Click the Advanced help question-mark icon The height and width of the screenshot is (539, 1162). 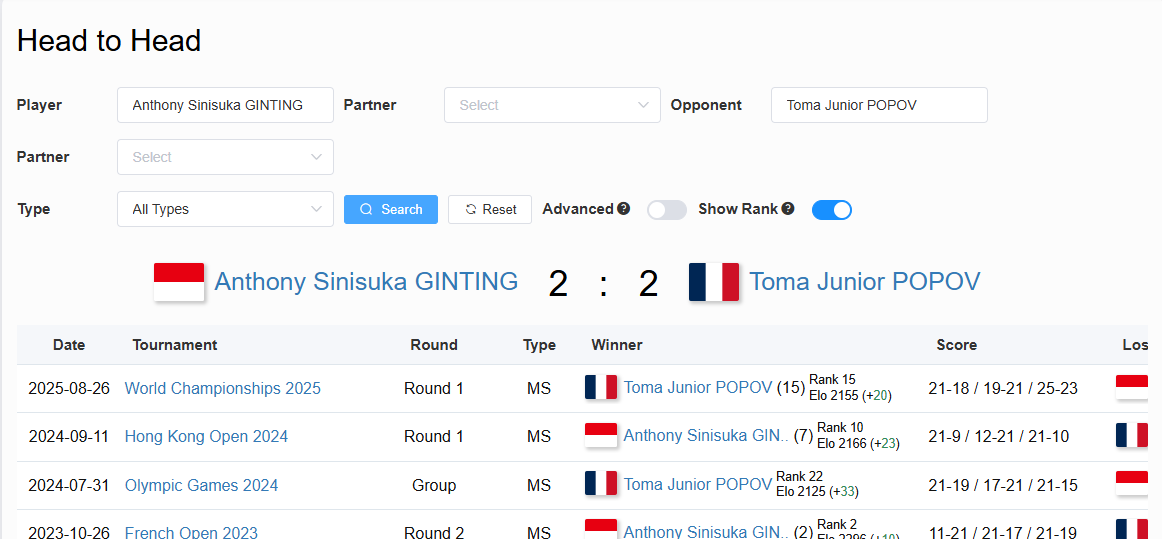coord(623,209)
